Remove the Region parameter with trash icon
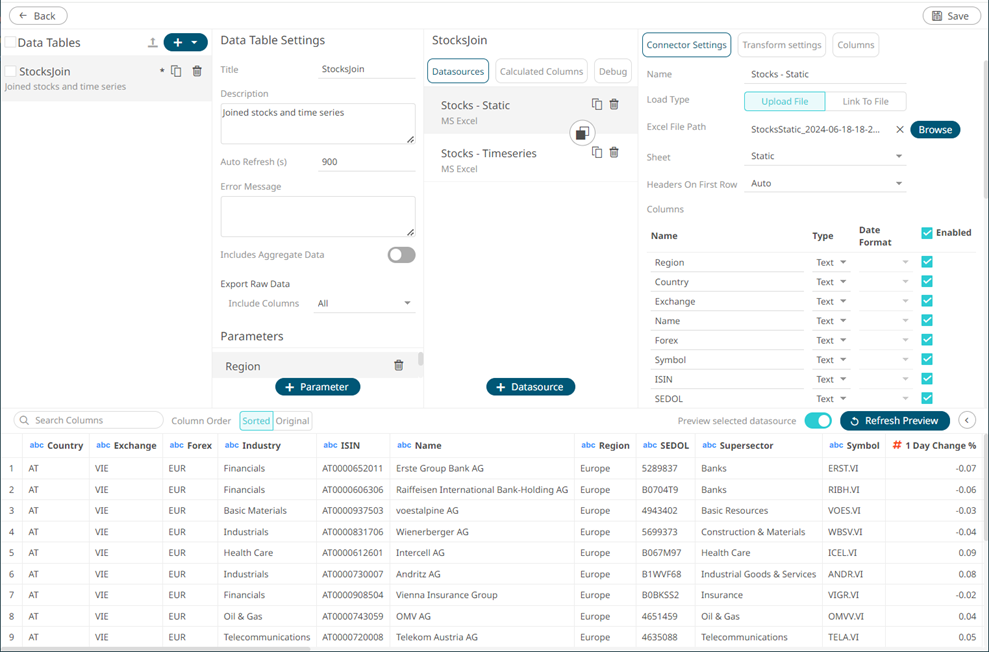The width and height of the screenshot is (989, 652). tap(398, 366)
